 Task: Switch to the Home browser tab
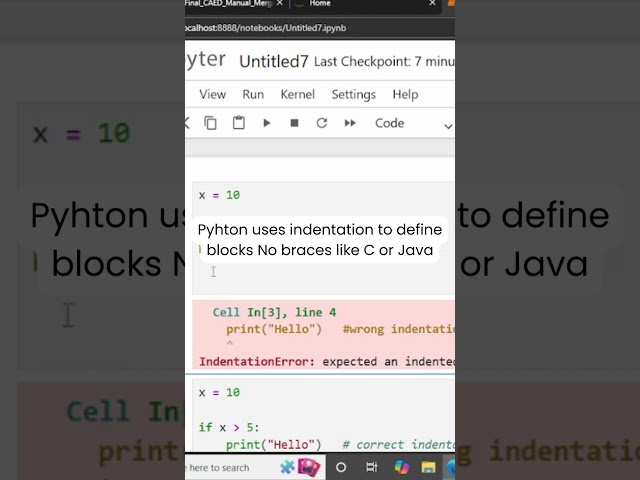point(320,4)
